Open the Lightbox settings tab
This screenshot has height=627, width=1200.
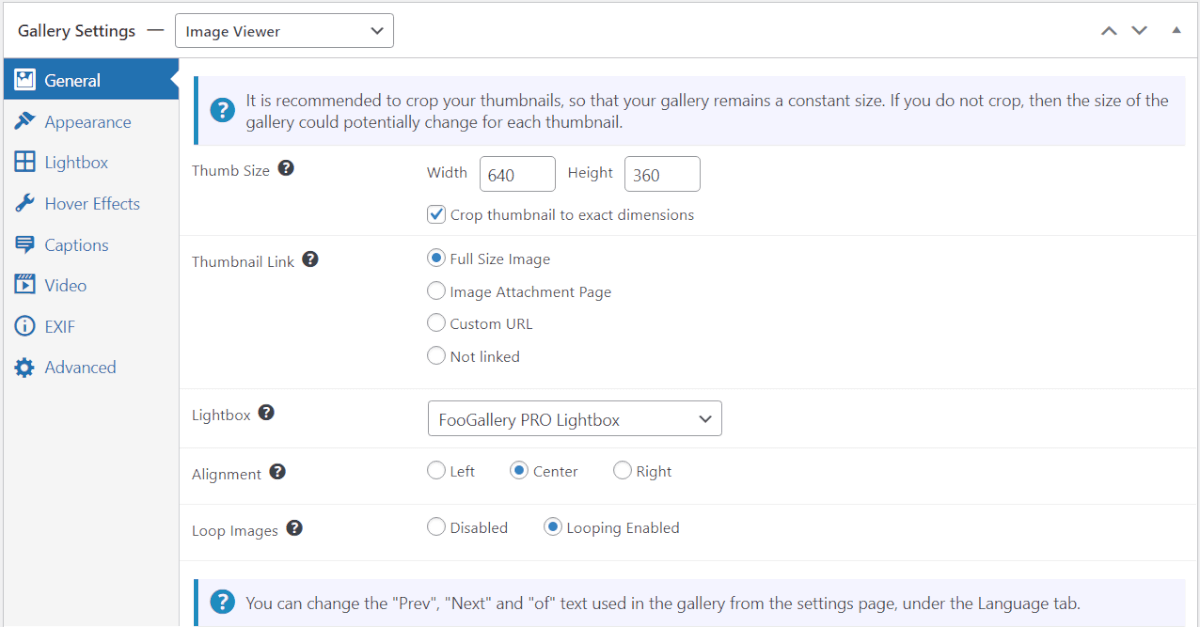click(91, 162)
